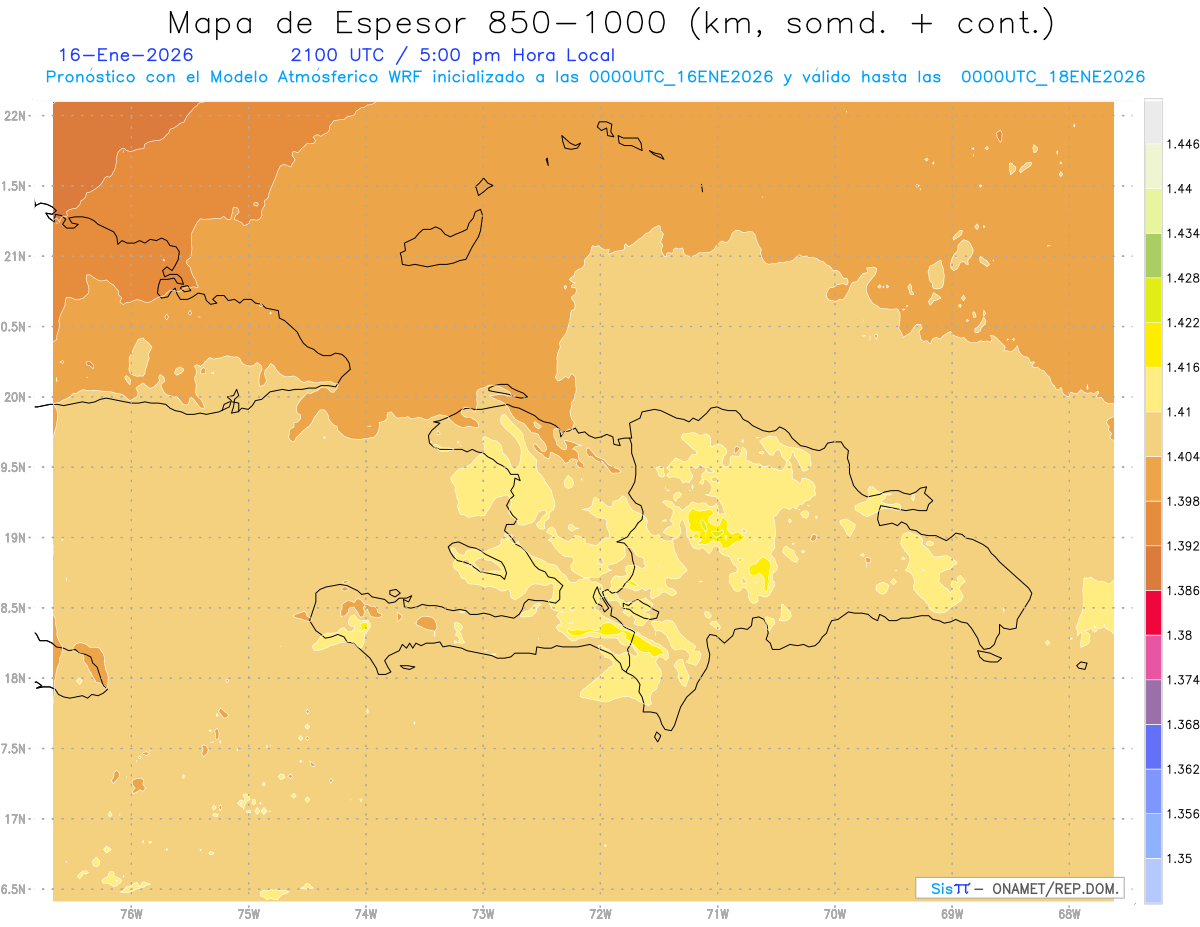Click the 'SisPI - ONAMET/REP.DOM.' credit box

tap(1019, 888)
